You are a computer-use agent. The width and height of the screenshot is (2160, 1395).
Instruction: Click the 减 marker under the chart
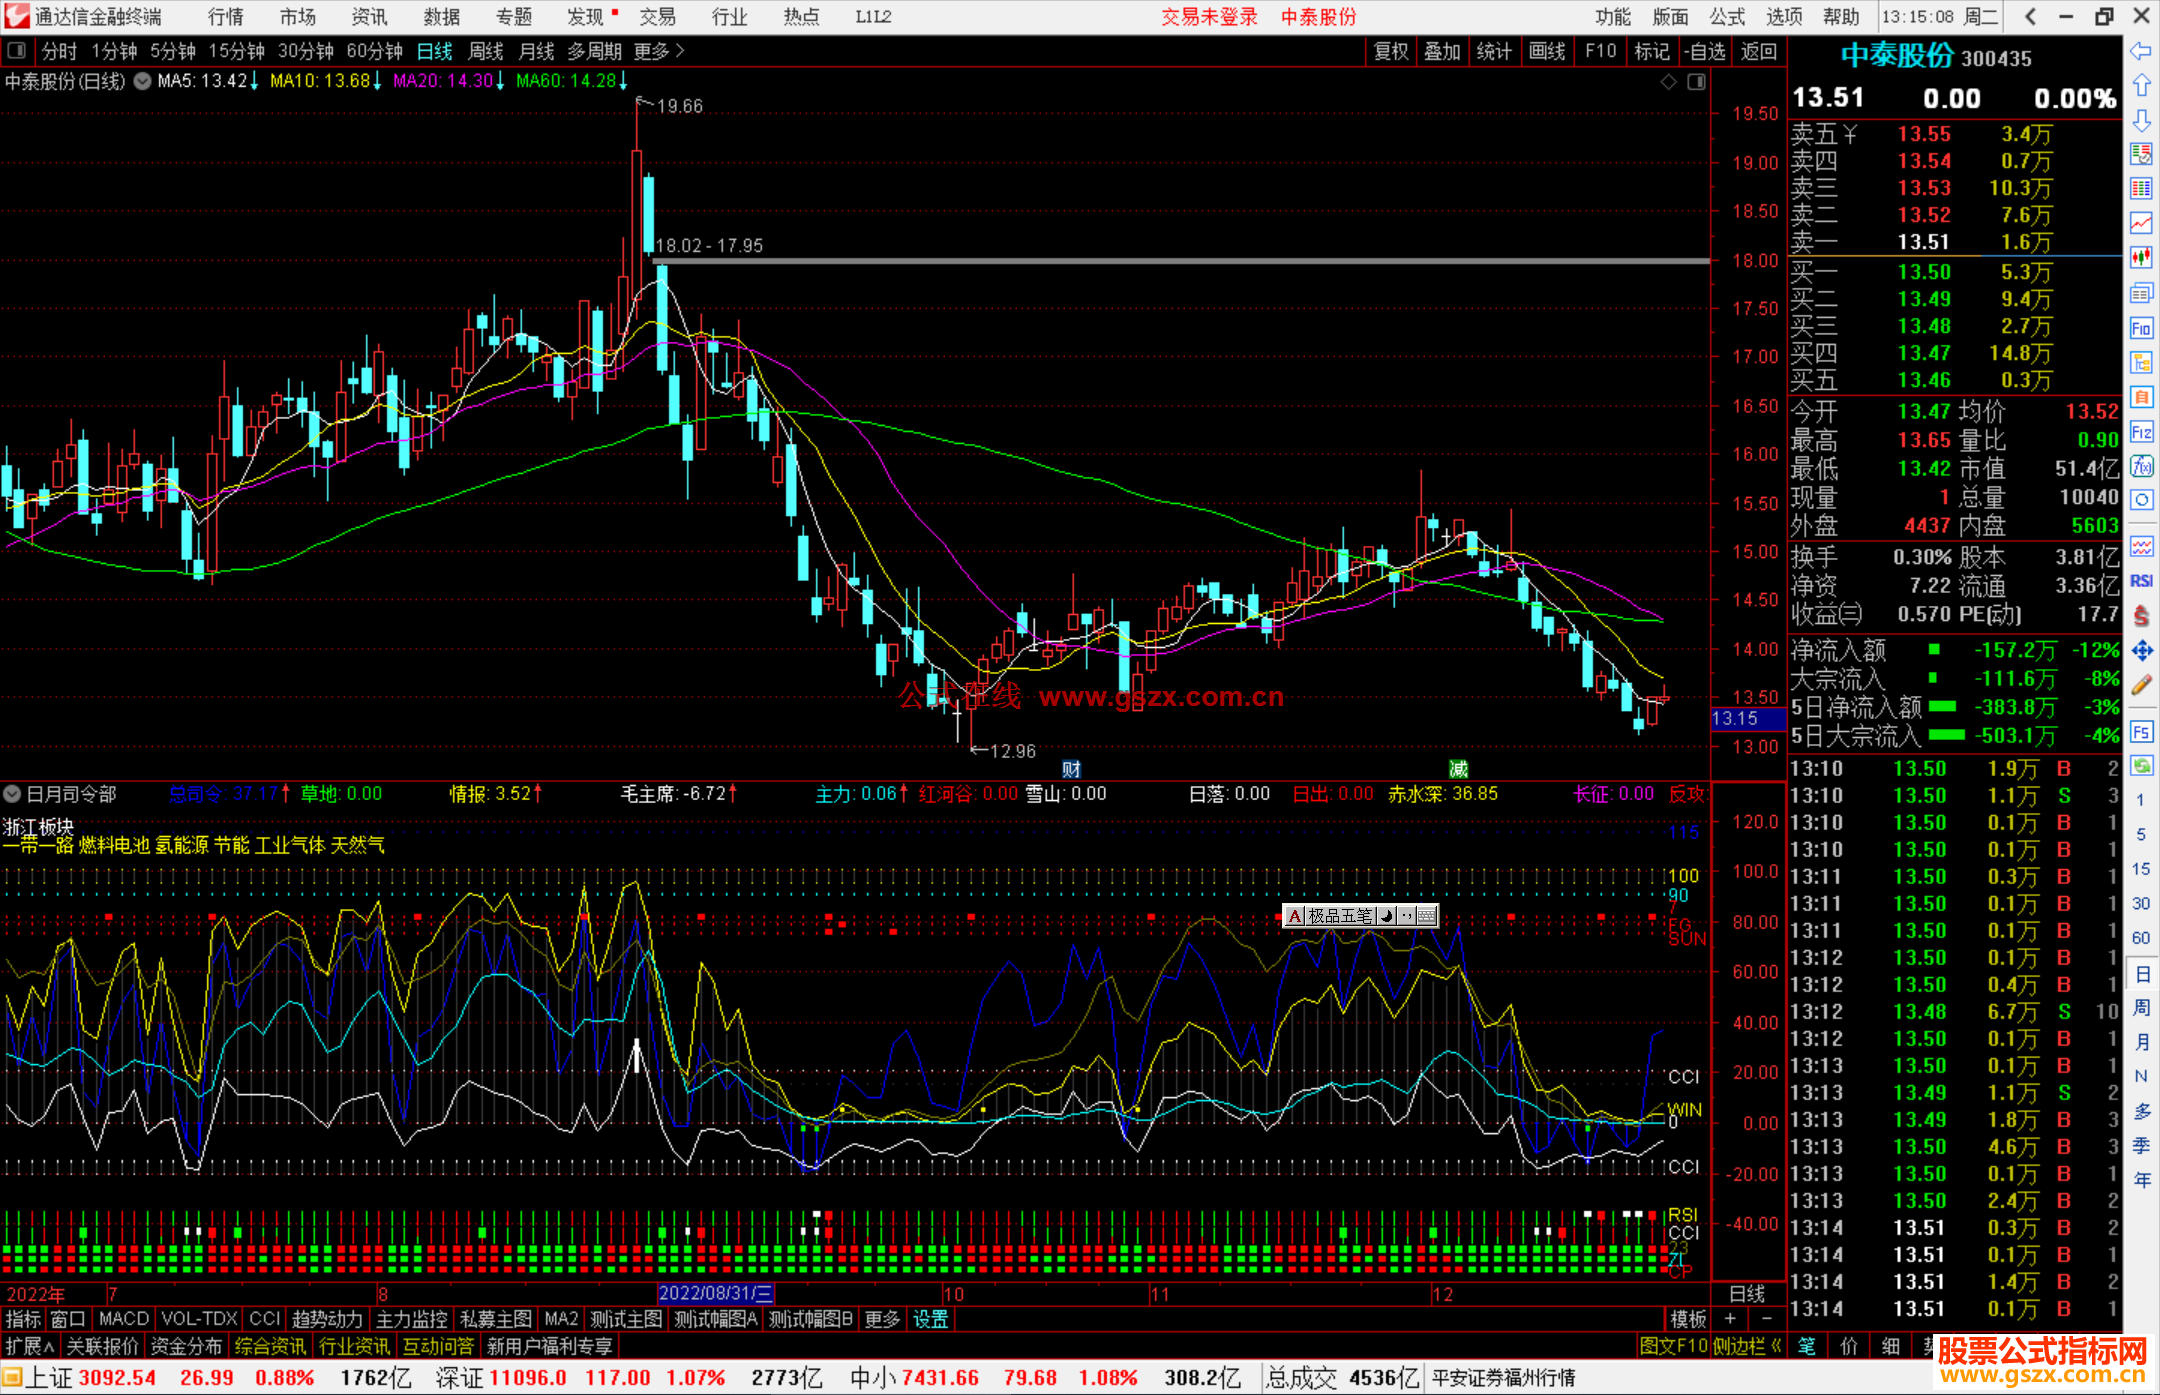click(1459, 768)
